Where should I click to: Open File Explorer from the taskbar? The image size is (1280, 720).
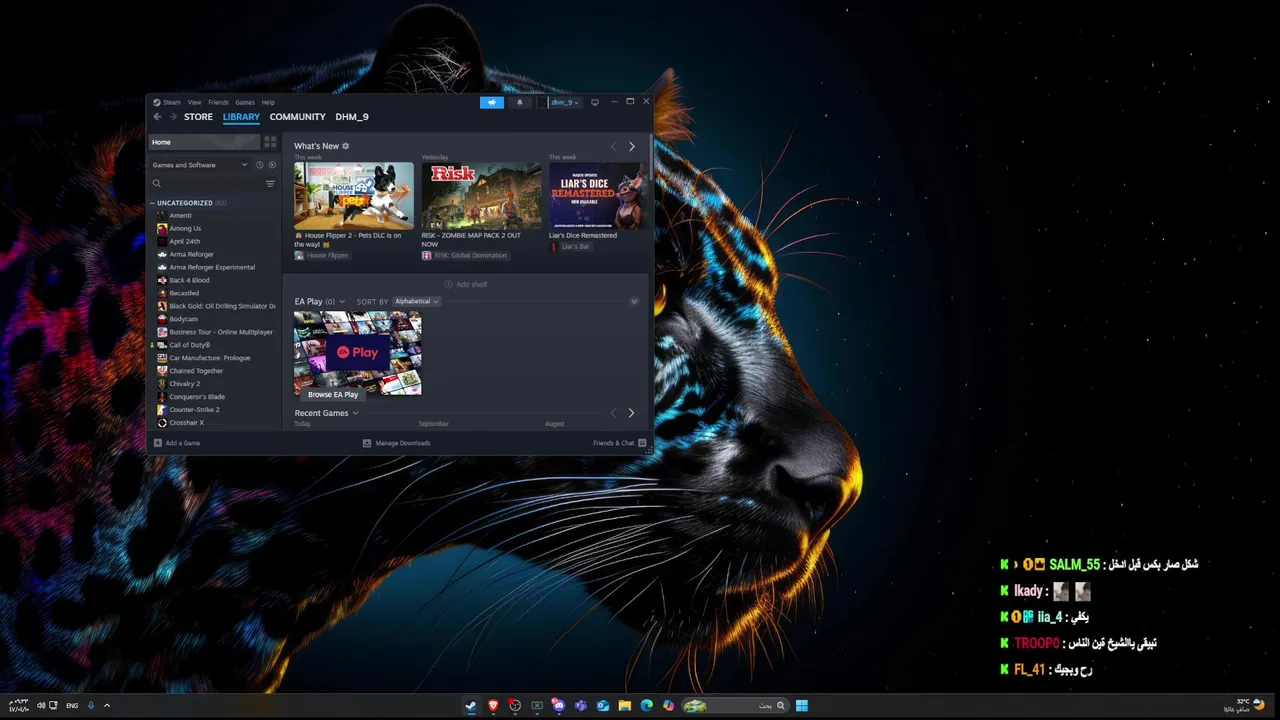(625, 706)
